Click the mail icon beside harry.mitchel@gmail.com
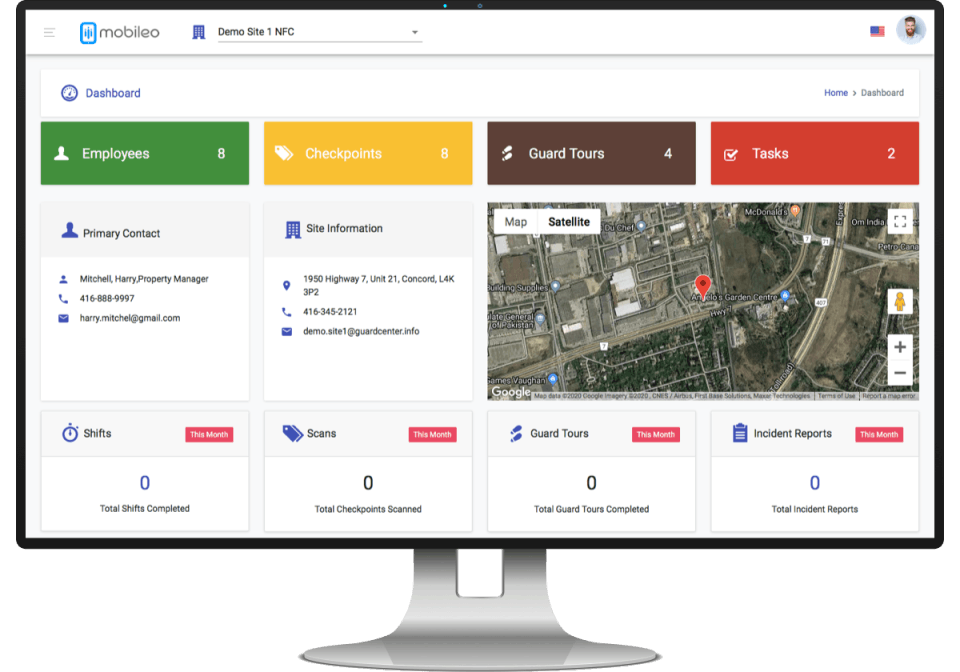The image size is (960, 672). (x=63, y=318)
